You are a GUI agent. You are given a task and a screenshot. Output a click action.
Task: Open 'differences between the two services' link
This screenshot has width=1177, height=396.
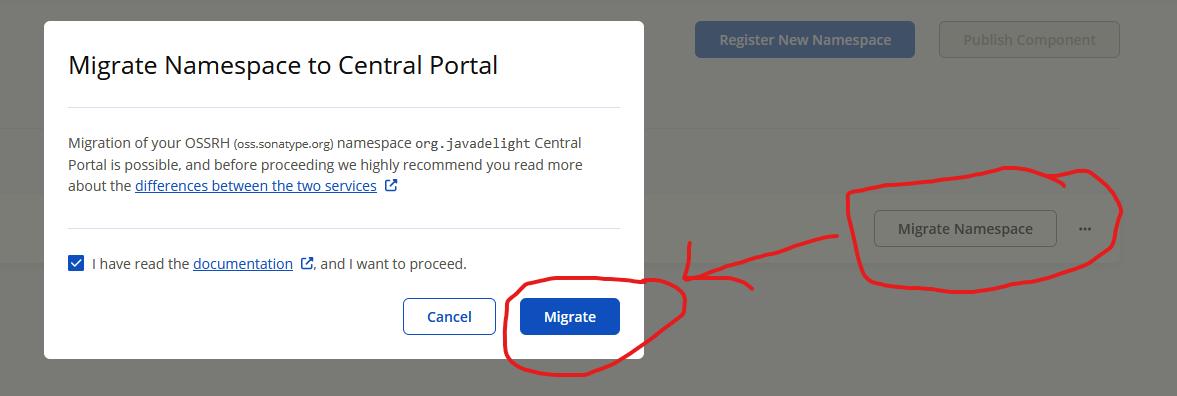click(x=256, y=185)
